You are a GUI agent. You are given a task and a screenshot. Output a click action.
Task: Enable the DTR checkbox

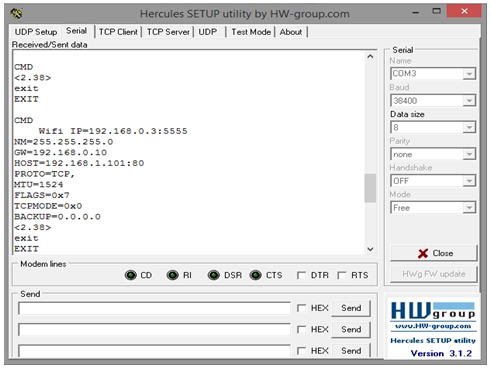click(x=301, y=275)
